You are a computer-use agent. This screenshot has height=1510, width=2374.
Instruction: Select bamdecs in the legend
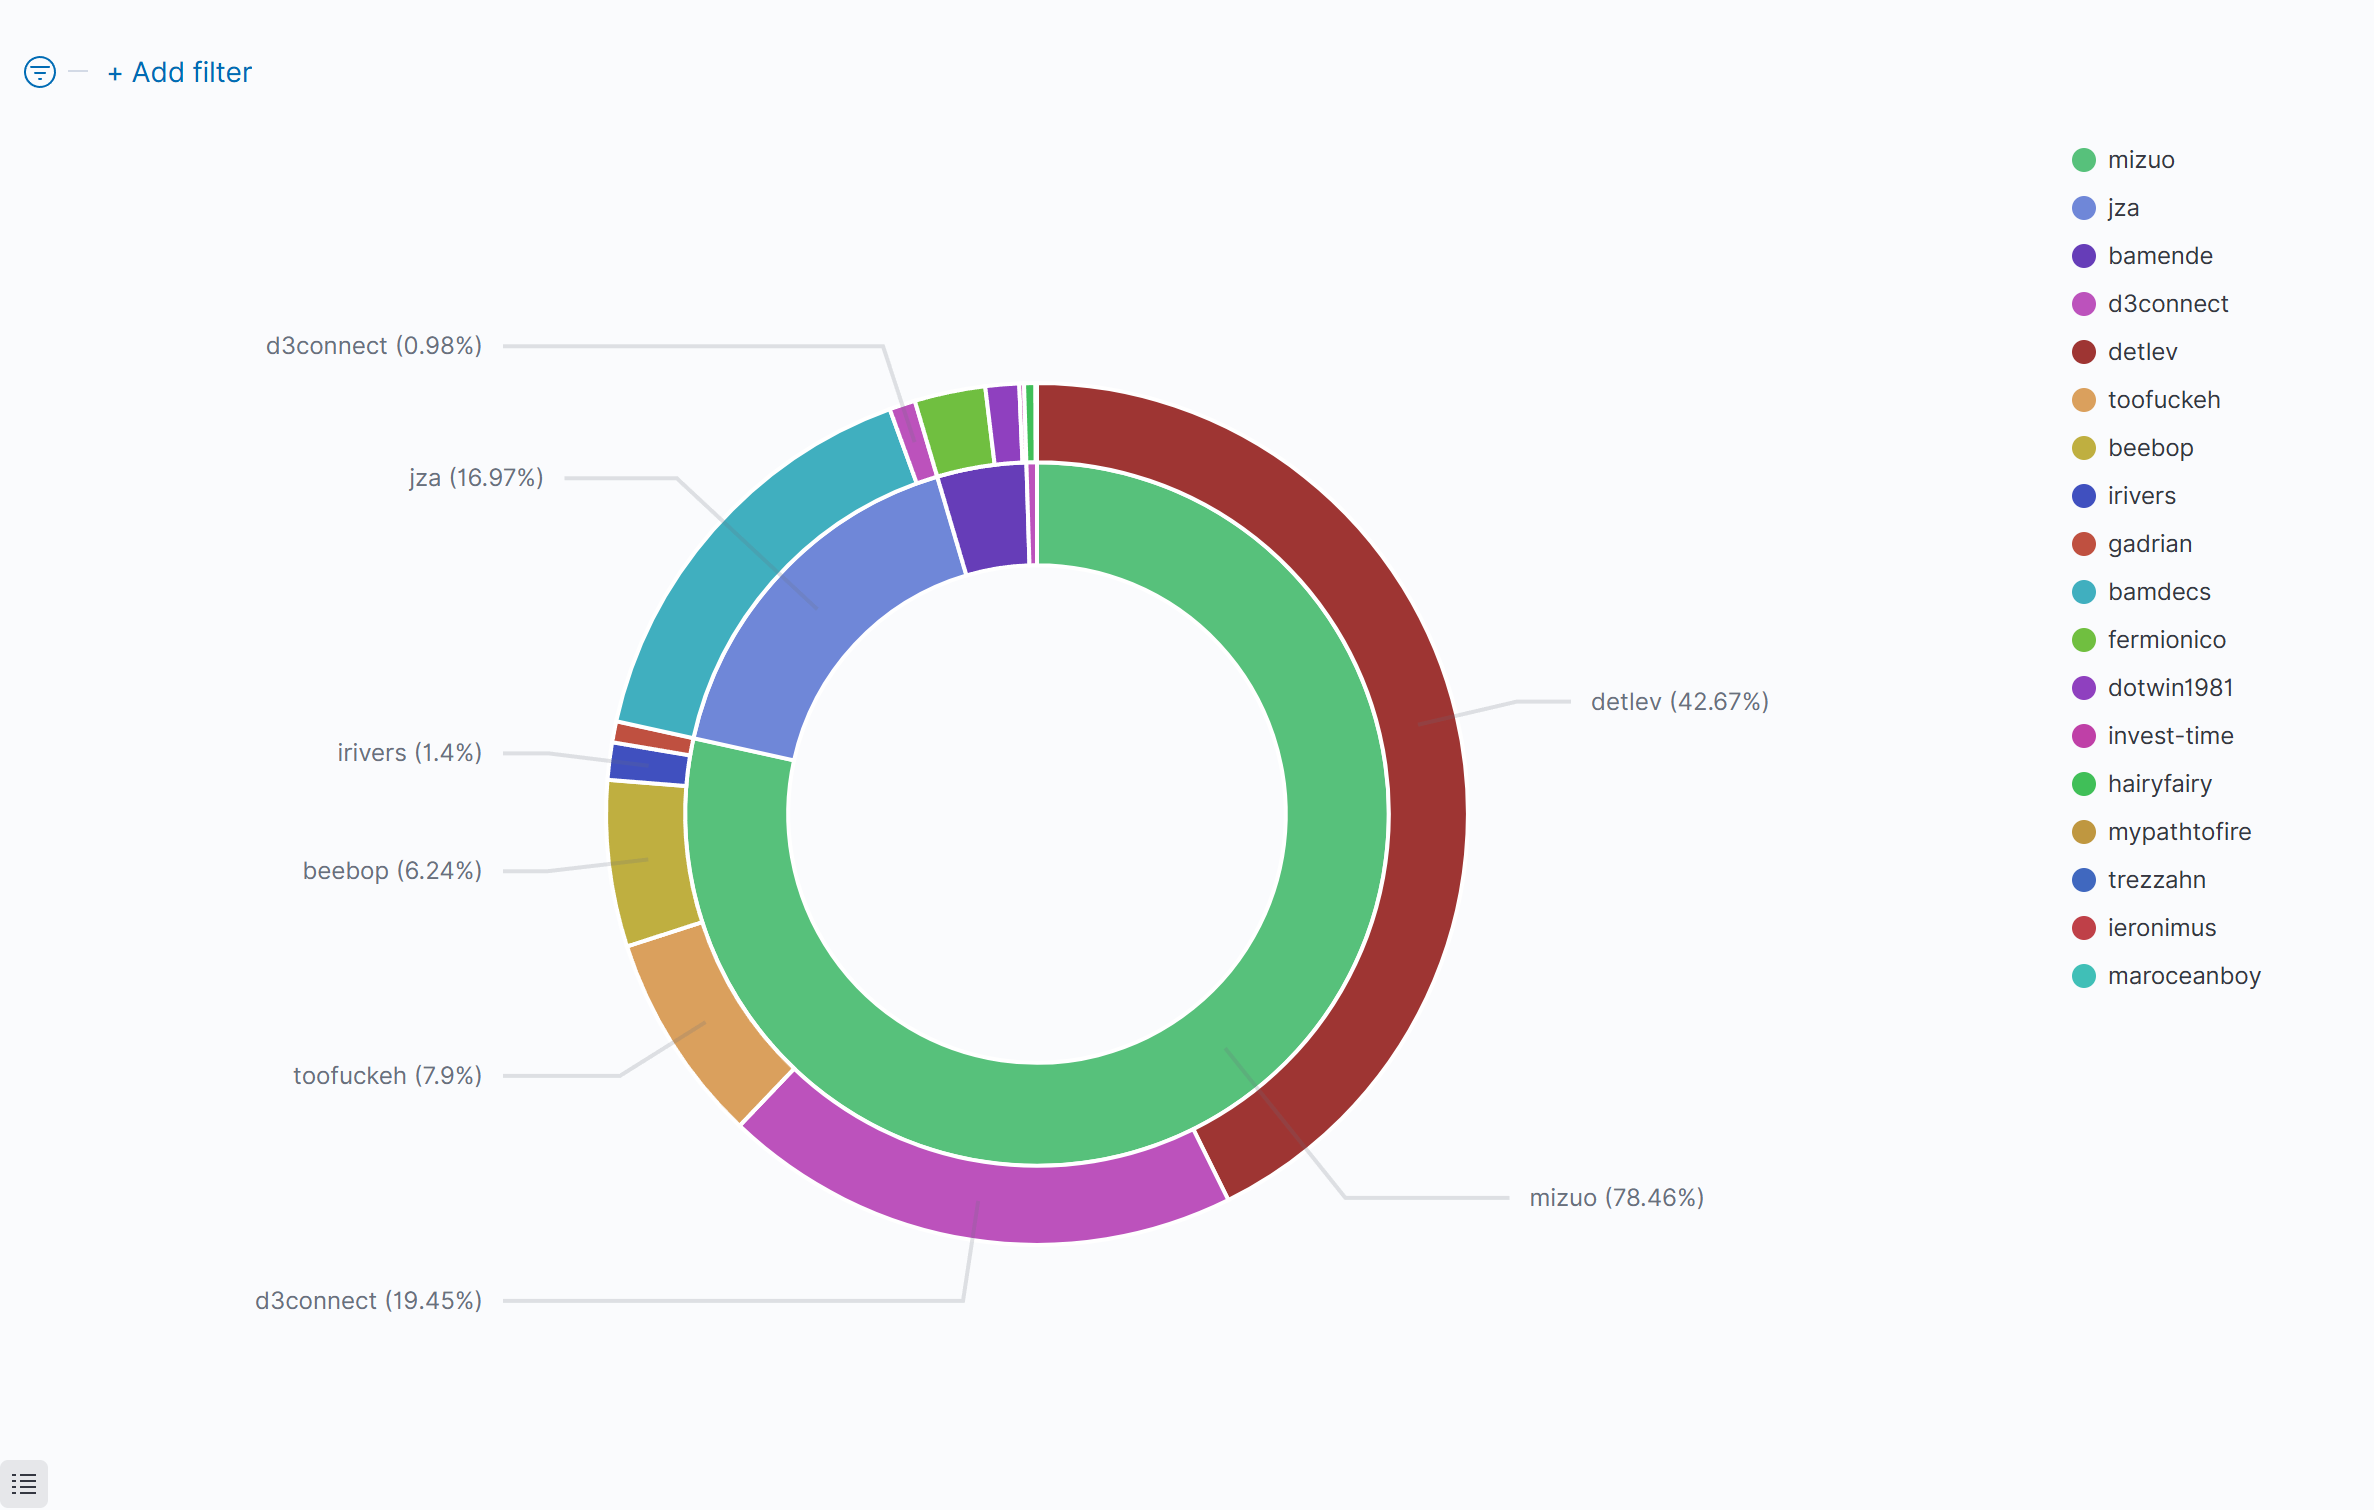coord(2158,592)
